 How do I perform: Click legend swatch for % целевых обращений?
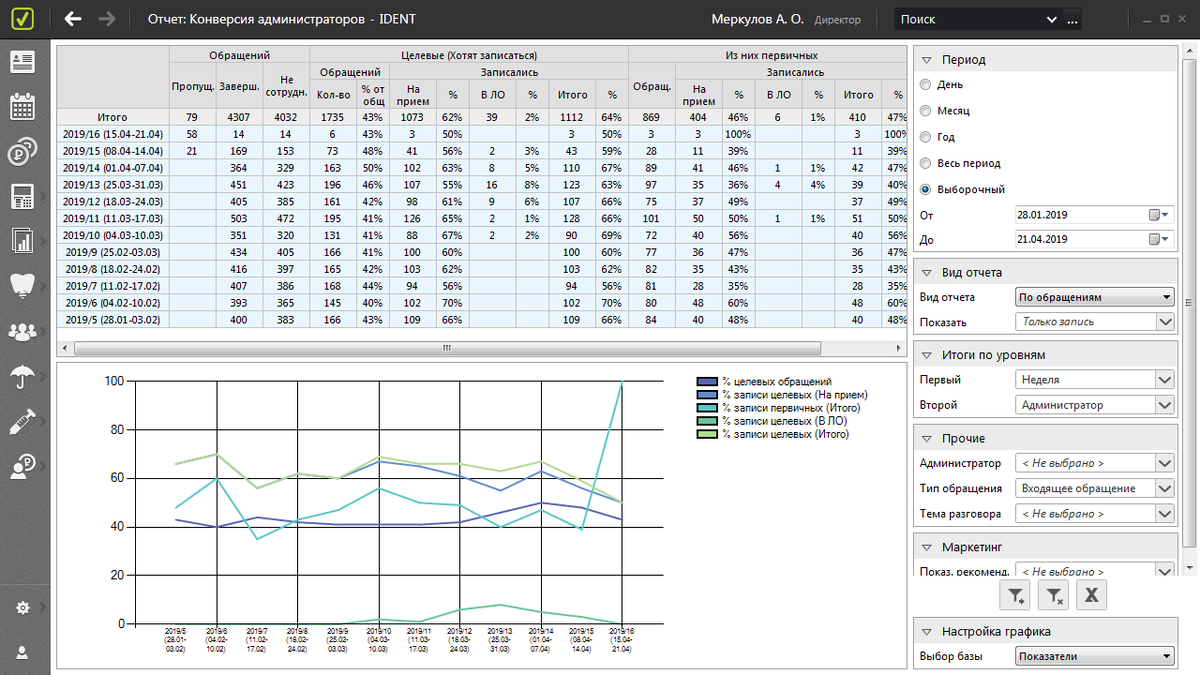pos(706,382)
